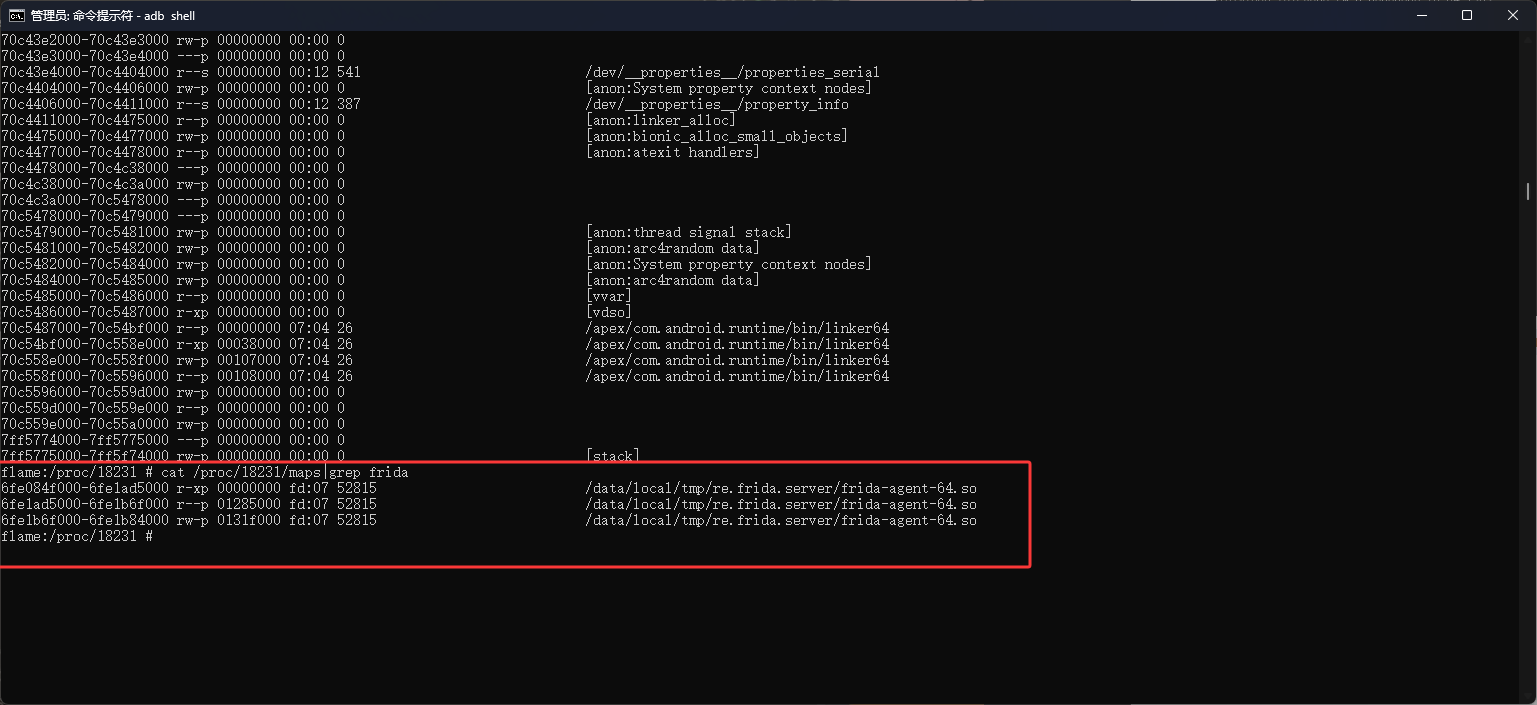Click the address range 70c5487000-70c54bf000
Image resolution: width=1537 pixels, height=705 pixels.
[x=84, y=328]
